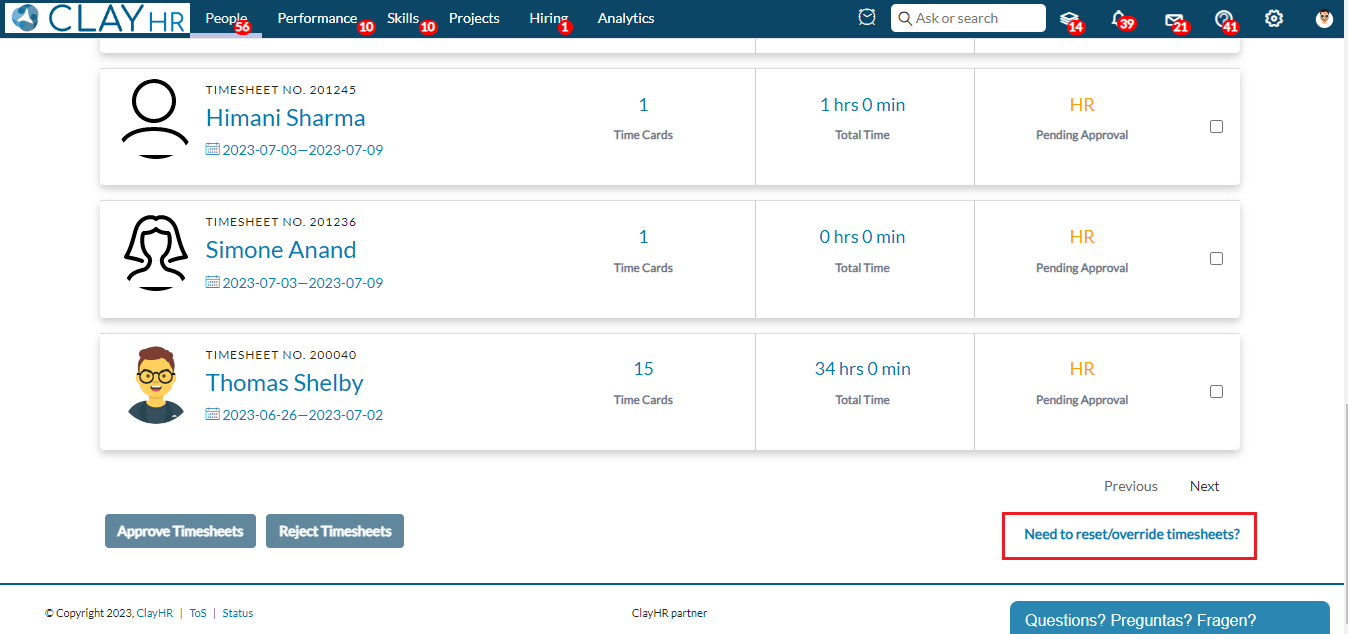
Task: Go to the Previous page
Action: 1131,486
